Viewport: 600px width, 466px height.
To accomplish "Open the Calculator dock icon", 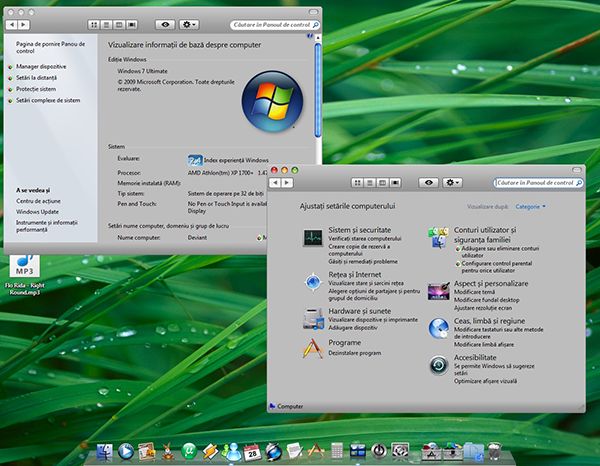I will (337, 451).
